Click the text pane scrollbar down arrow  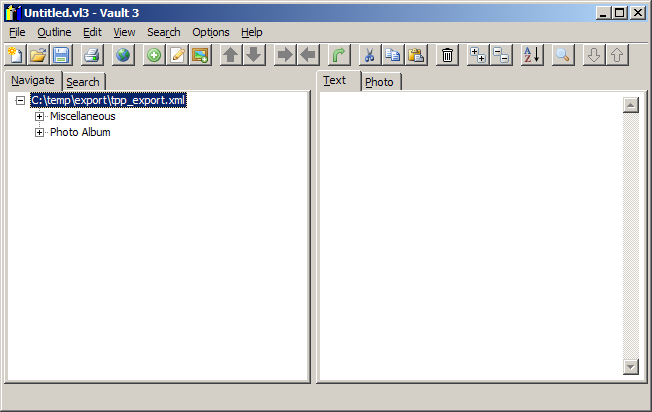630,367
